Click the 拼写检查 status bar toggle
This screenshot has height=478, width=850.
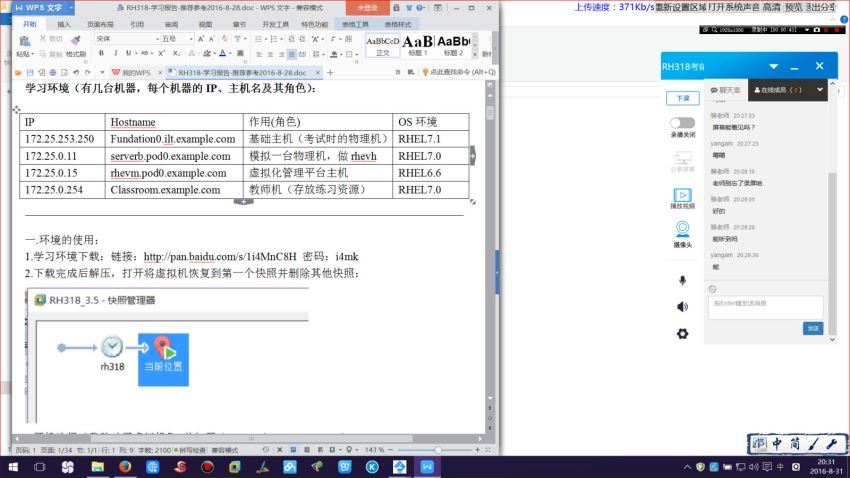coord(189,450)
